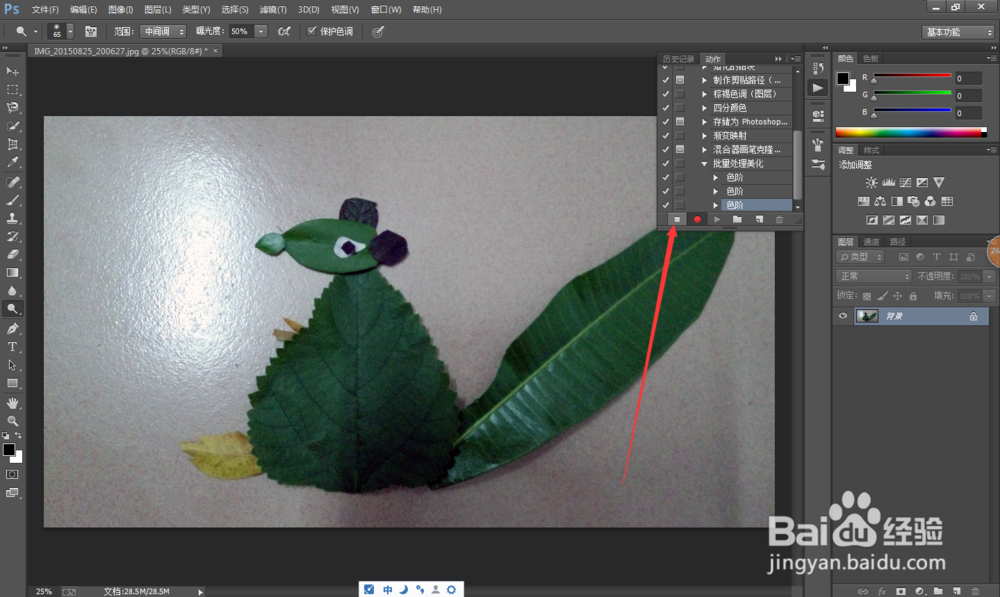The image size is (1000, 597).
Task: Select the Clone Stamp tool
Action: 12,218
